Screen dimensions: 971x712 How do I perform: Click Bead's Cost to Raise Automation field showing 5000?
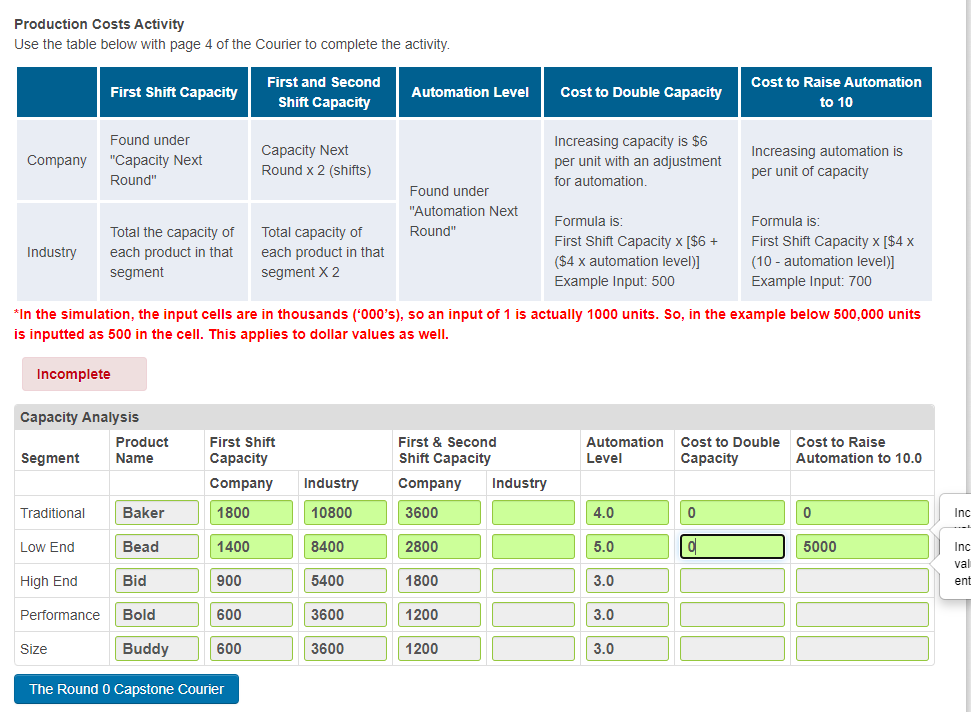click(860, 546)
